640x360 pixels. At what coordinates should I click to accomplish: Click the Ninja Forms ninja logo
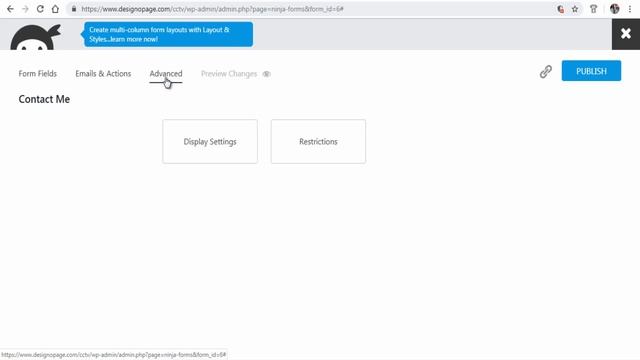[36, 37]
